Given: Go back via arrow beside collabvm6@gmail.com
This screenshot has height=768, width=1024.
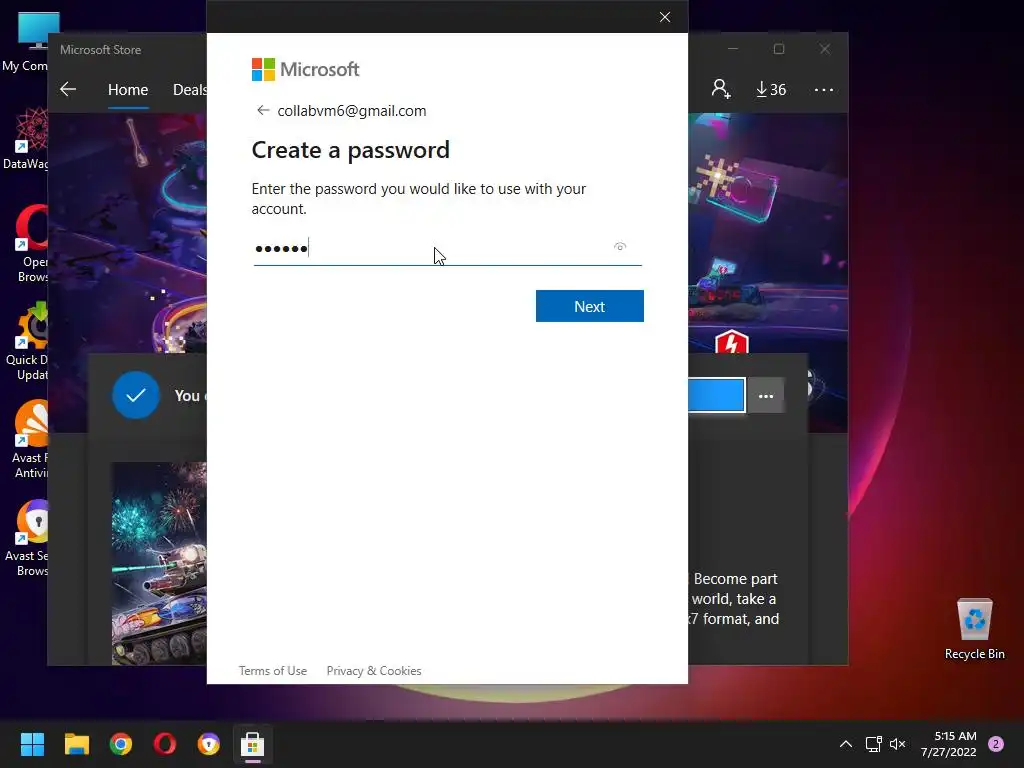Looking at the screenshot, I should [263, 110].
